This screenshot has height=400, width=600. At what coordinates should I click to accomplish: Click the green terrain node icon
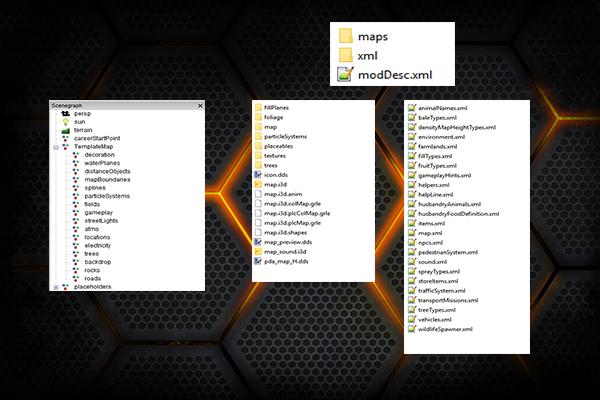click(66, 131)
